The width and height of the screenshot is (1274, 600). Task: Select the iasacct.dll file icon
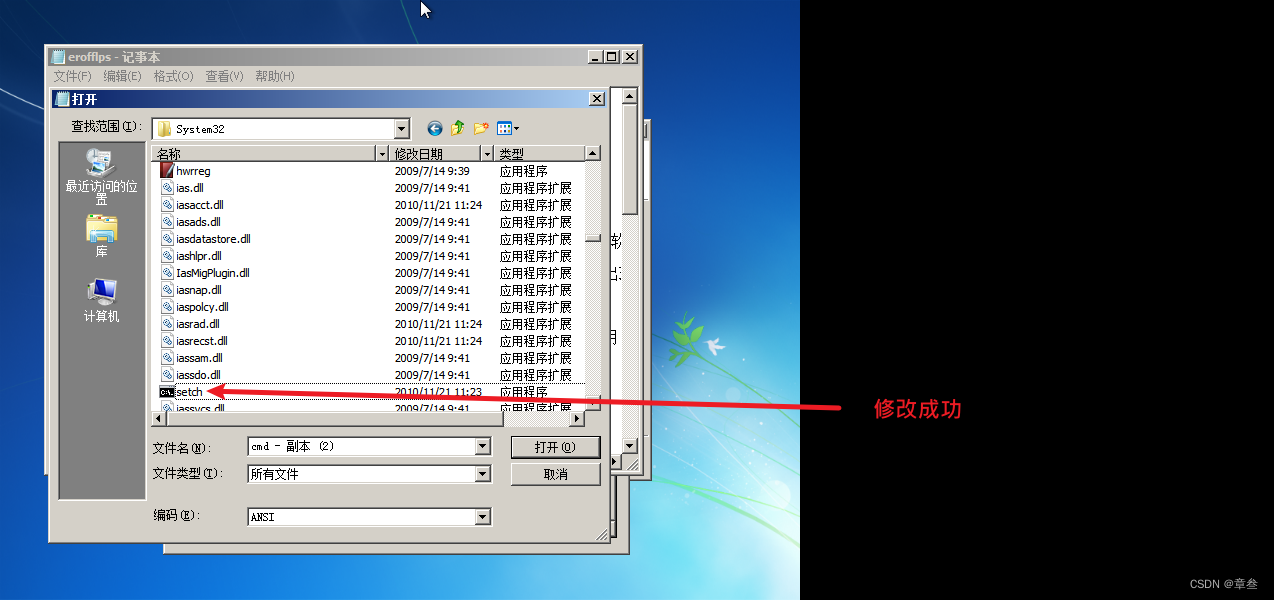[167, 205]
